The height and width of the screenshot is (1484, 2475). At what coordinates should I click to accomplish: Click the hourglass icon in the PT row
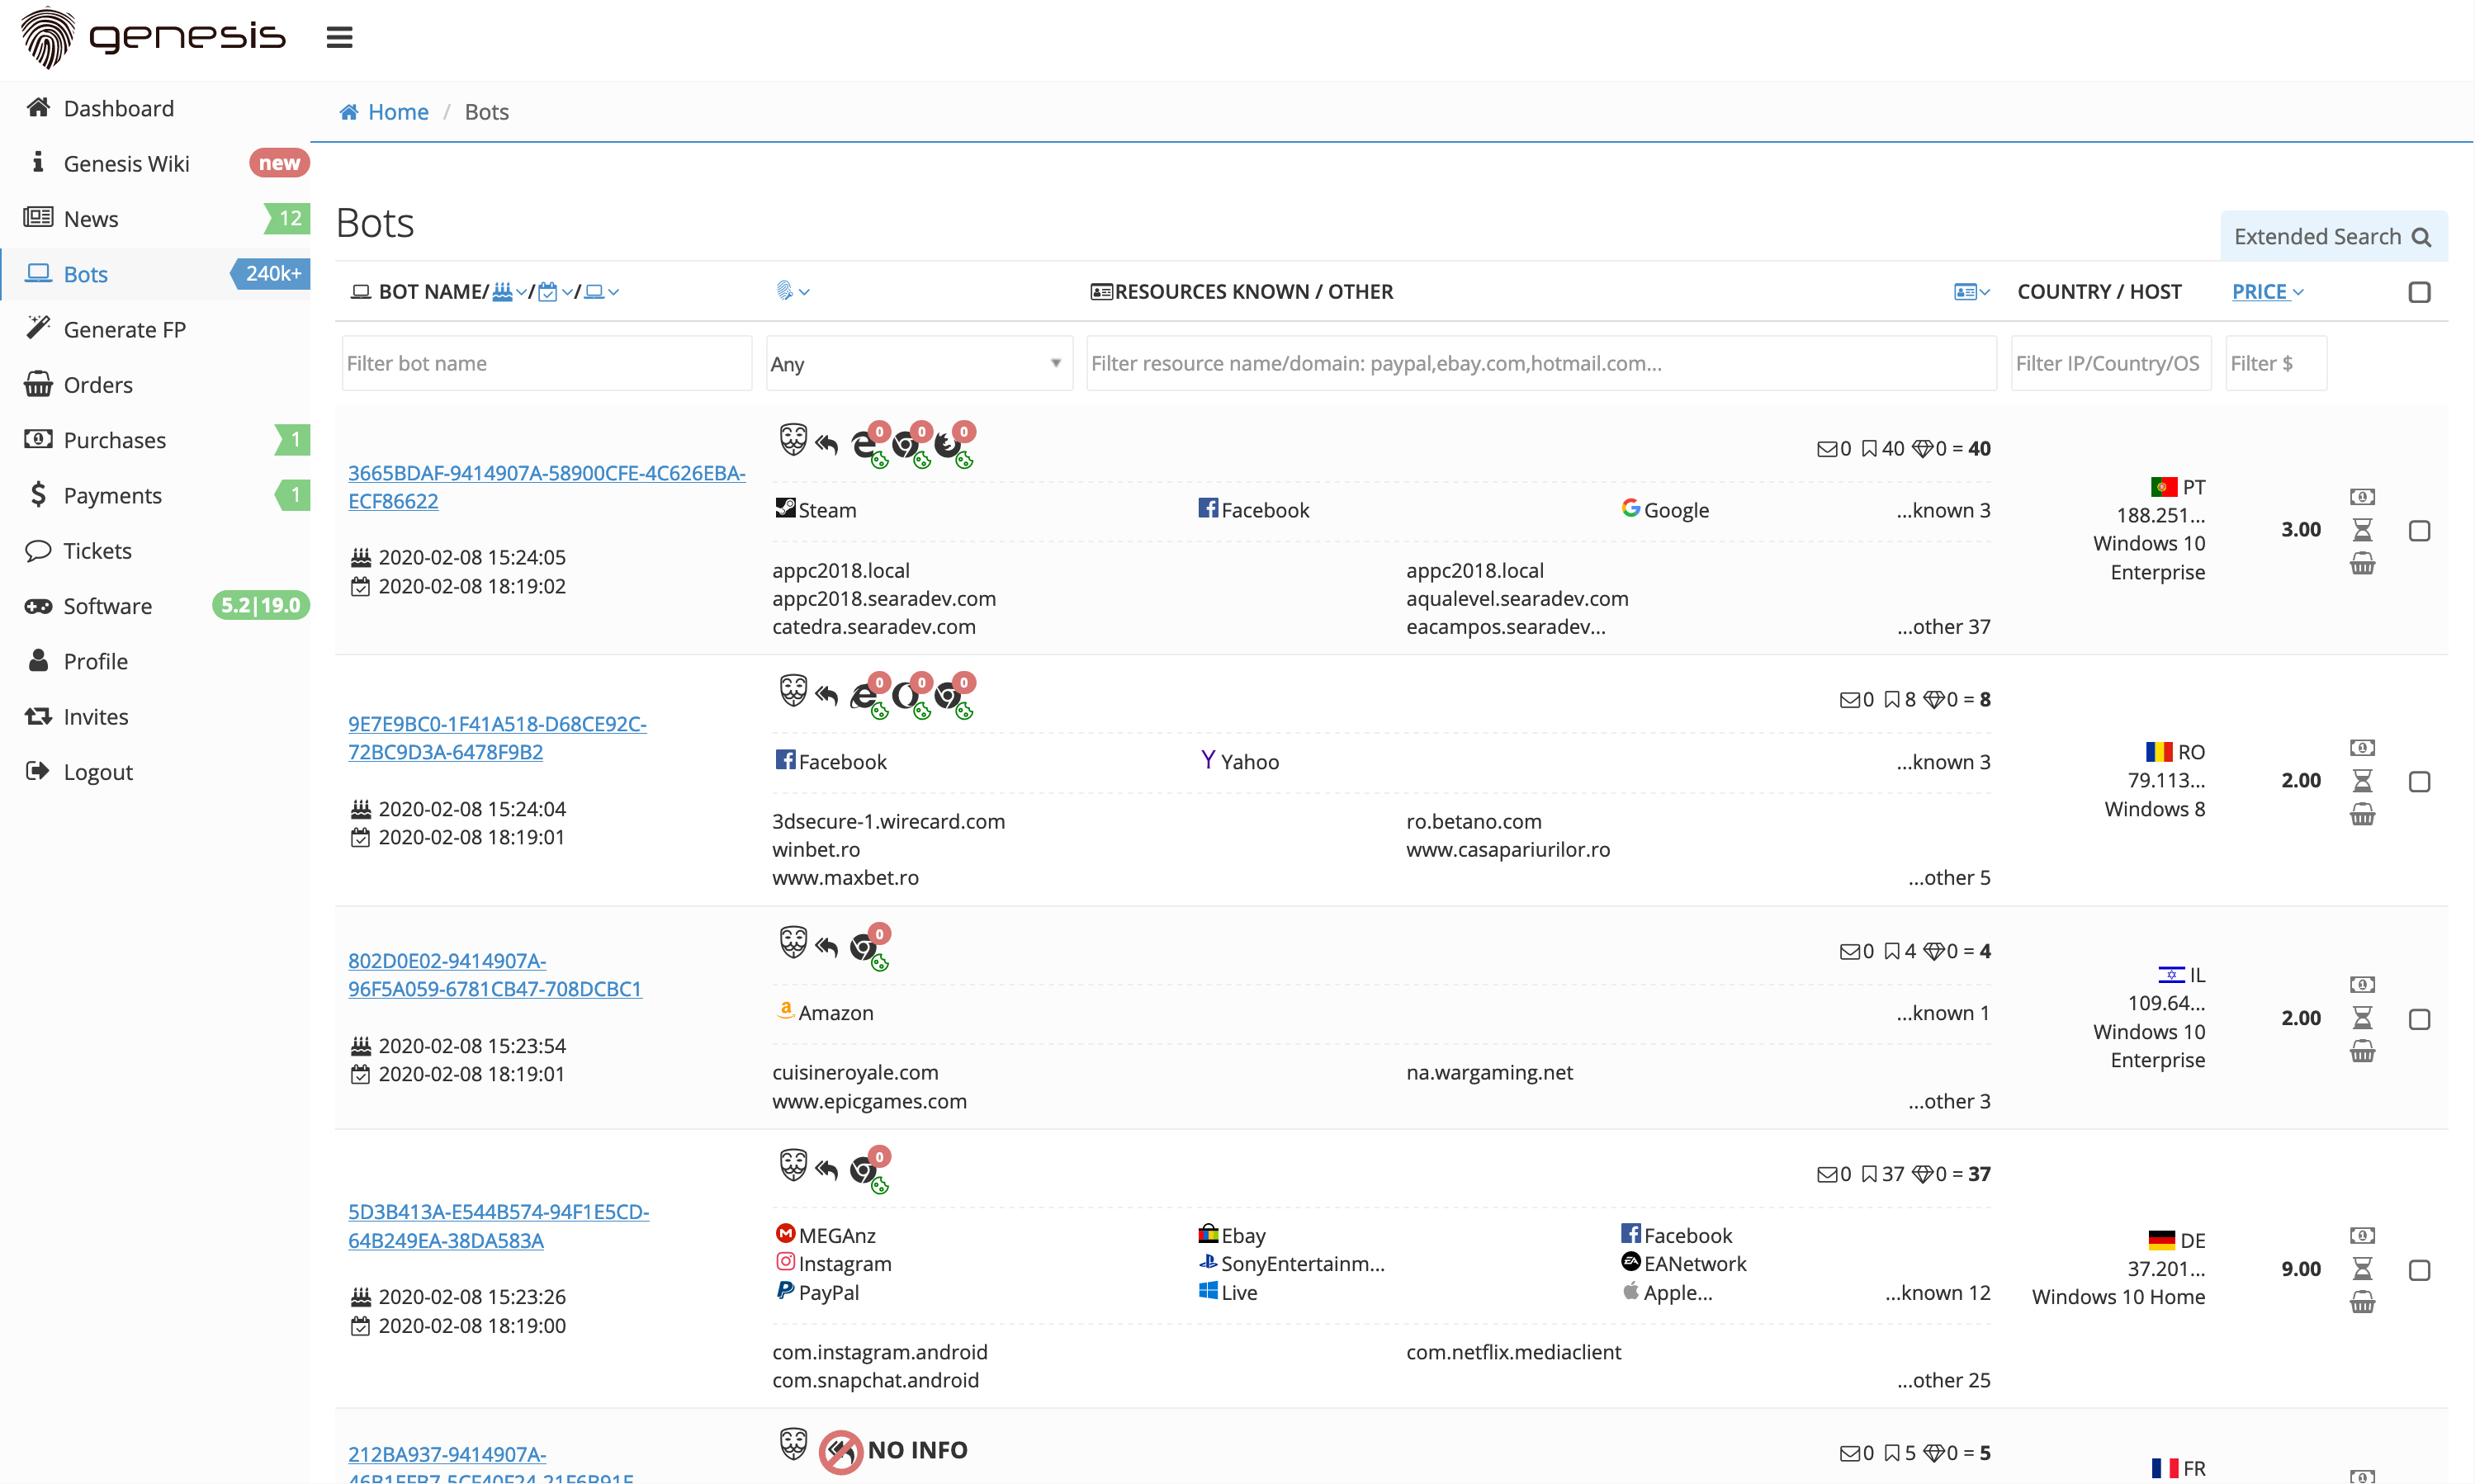(2361, 530)
